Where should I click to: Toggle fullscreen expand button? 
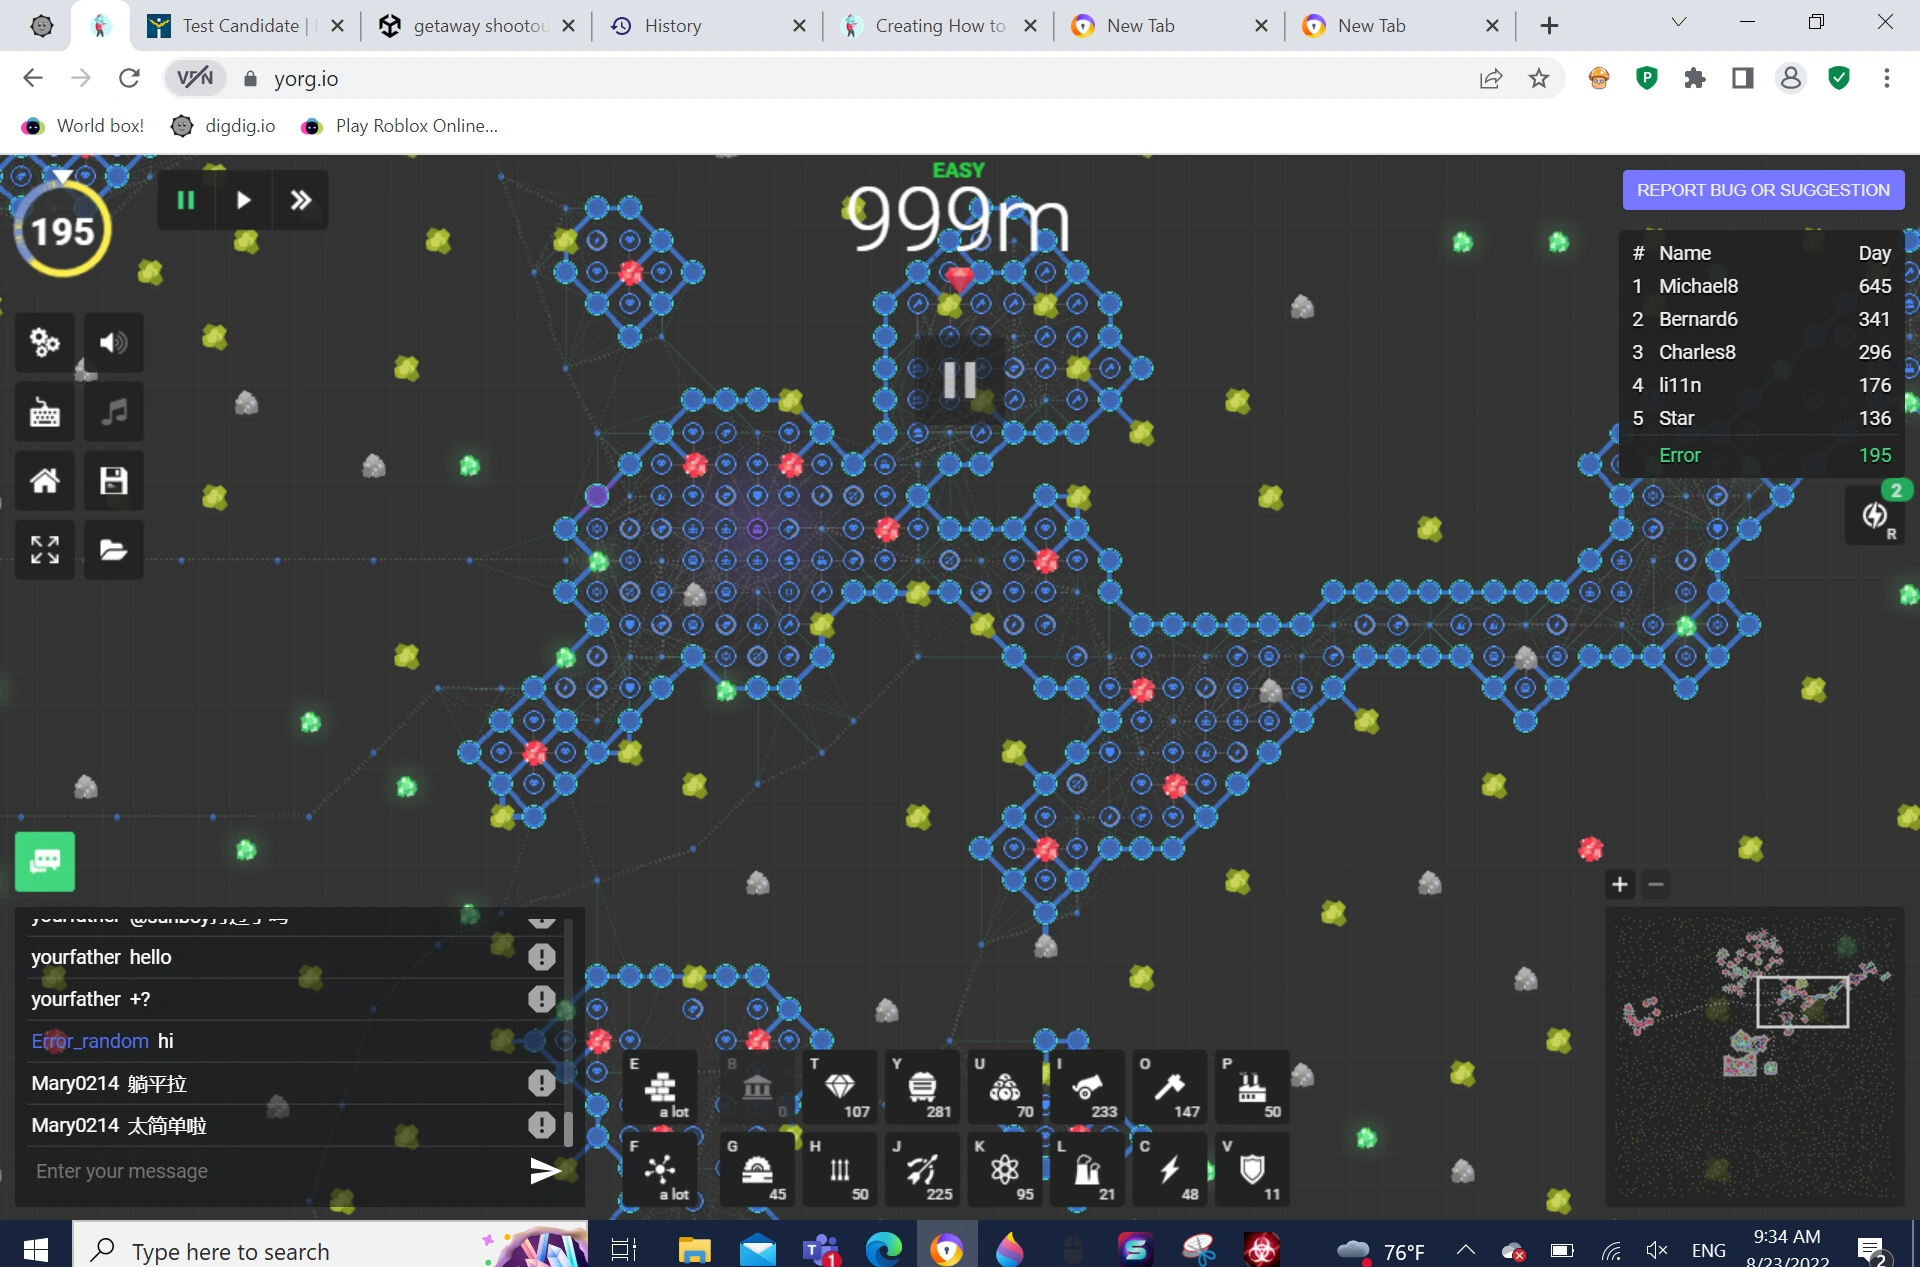(x=45, y=549)
